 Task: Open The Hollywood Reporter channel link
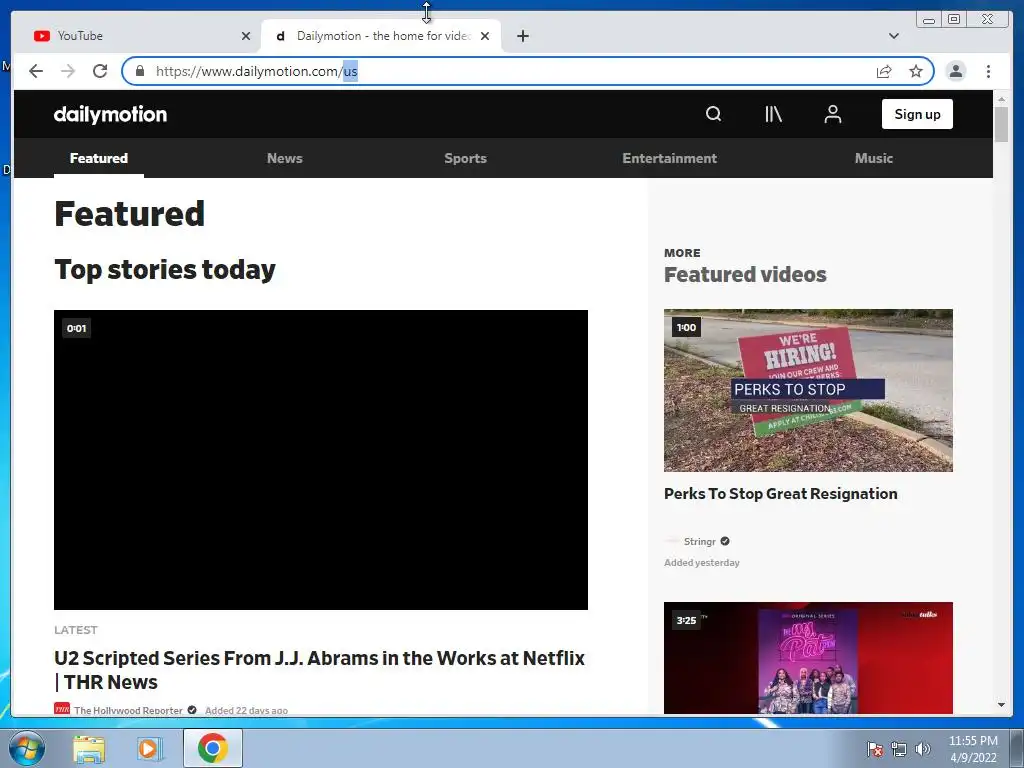(128, 710)
